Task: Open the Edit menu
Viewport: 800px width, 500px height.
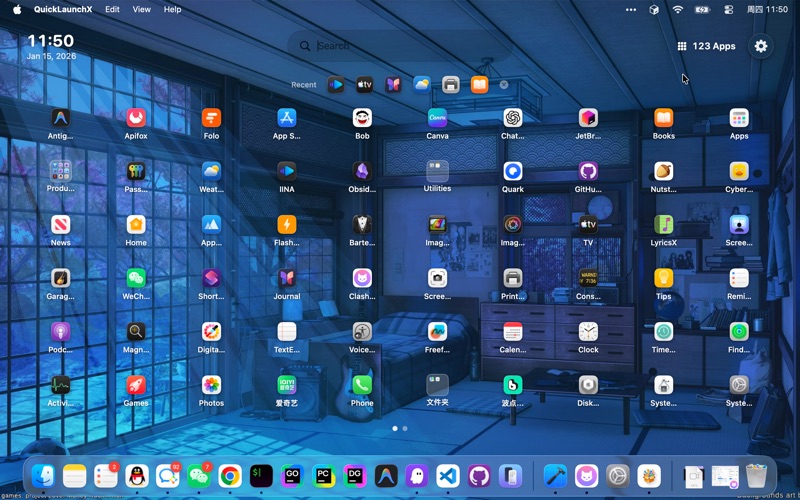Action: coord(112,9)
